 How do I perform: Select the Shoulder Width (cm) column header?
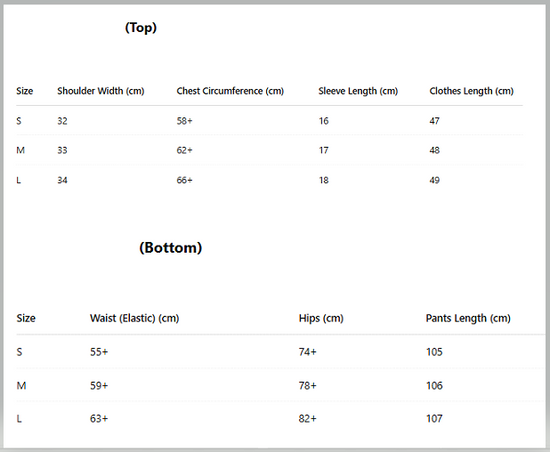(101, 91)
